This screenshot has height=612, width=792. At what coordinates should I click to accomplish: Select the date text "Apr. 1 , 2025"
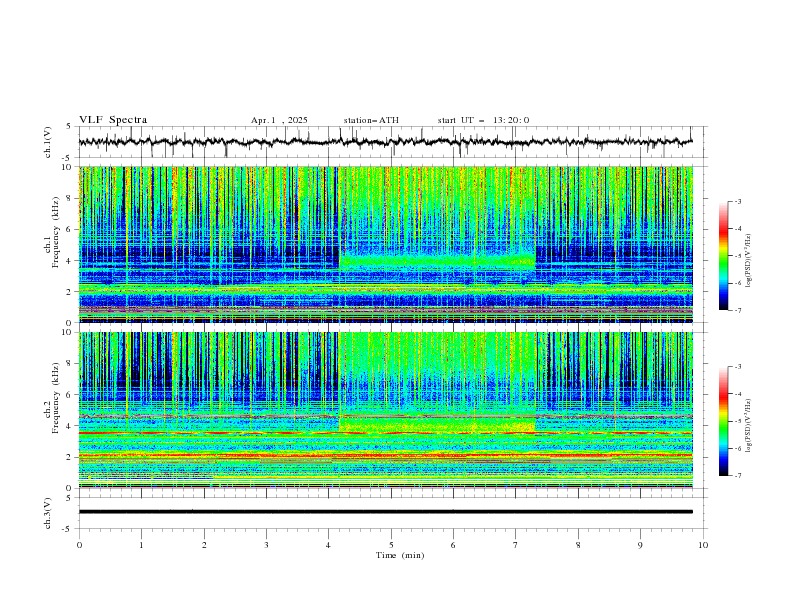point(279,120)
